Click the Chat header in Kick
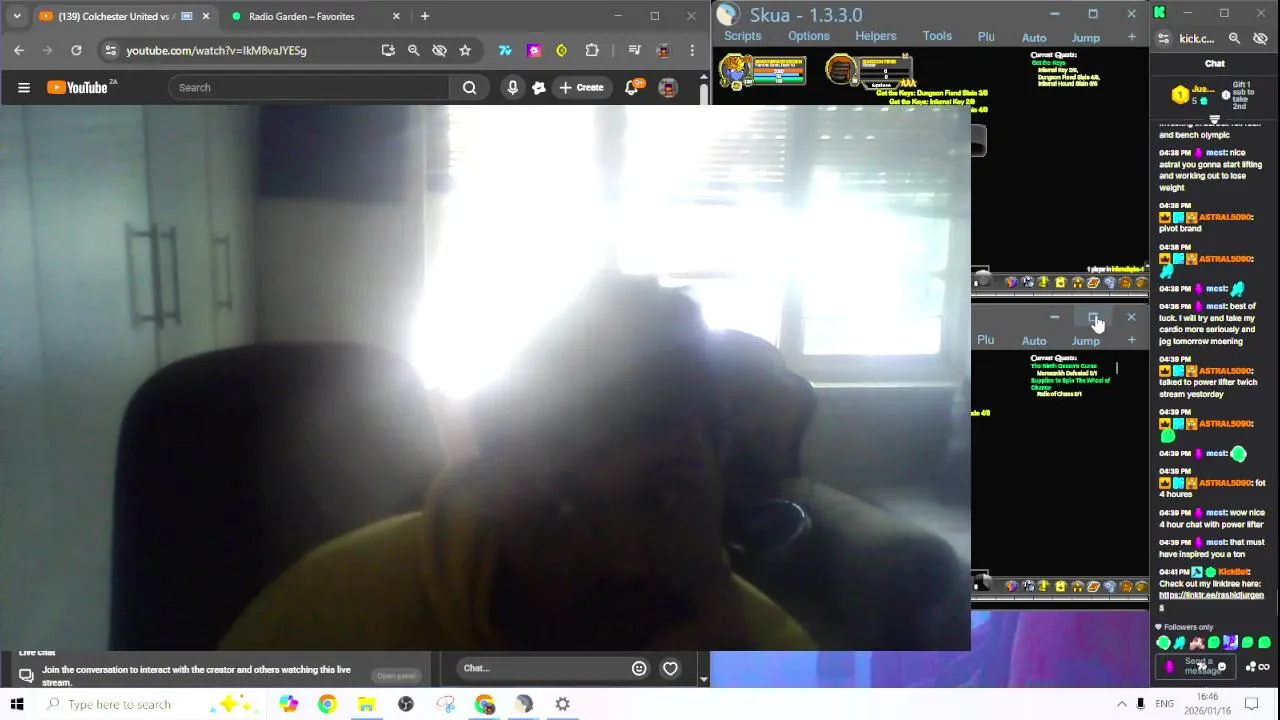Image resolution: width=1280 pixels, height=720 pixels. [x=1215, y=63]
